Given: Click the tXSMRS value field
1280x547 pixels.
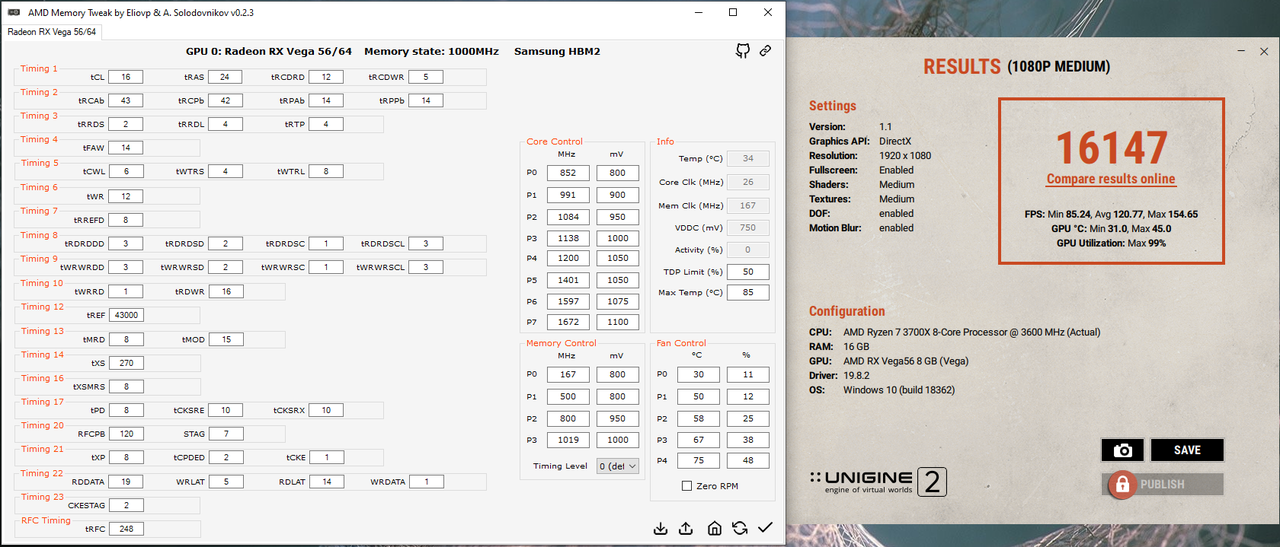Looking at the screenshot, I should point(126,386).
